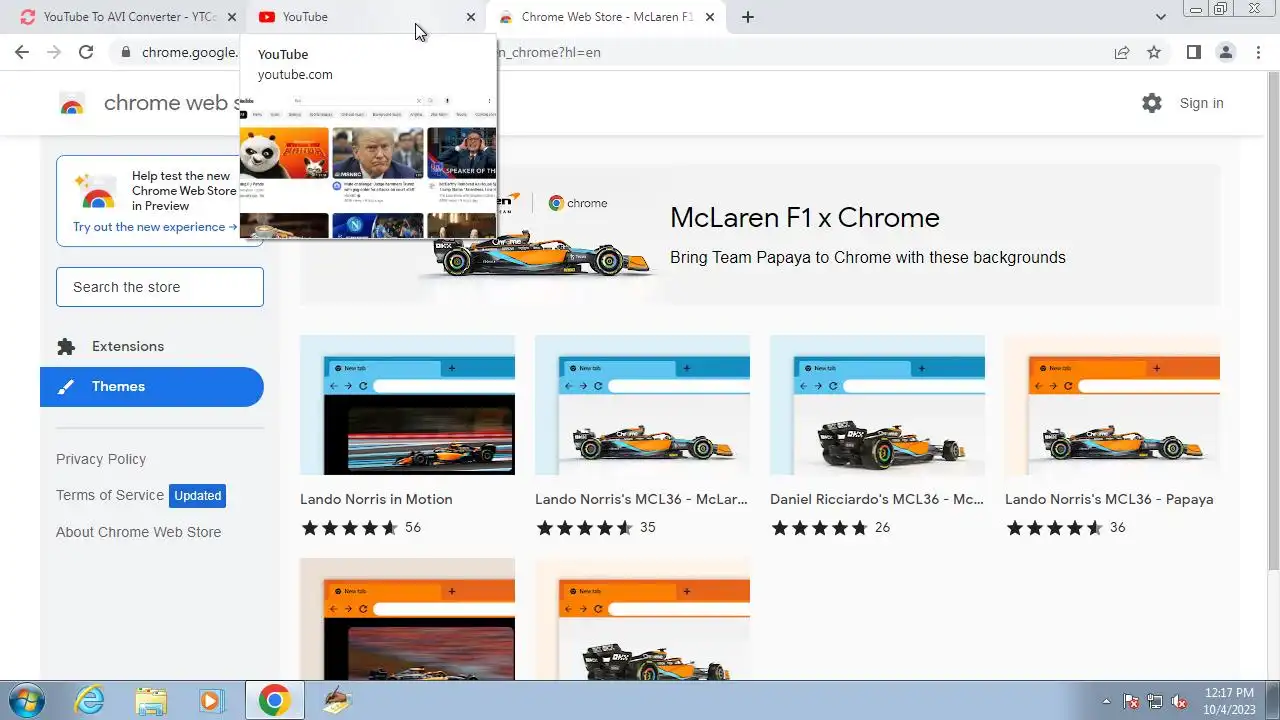The image size is (1280, 720).
Task: Close the Chrome Web Store tab
Action: pyautogui.click(x=710, y=17)
